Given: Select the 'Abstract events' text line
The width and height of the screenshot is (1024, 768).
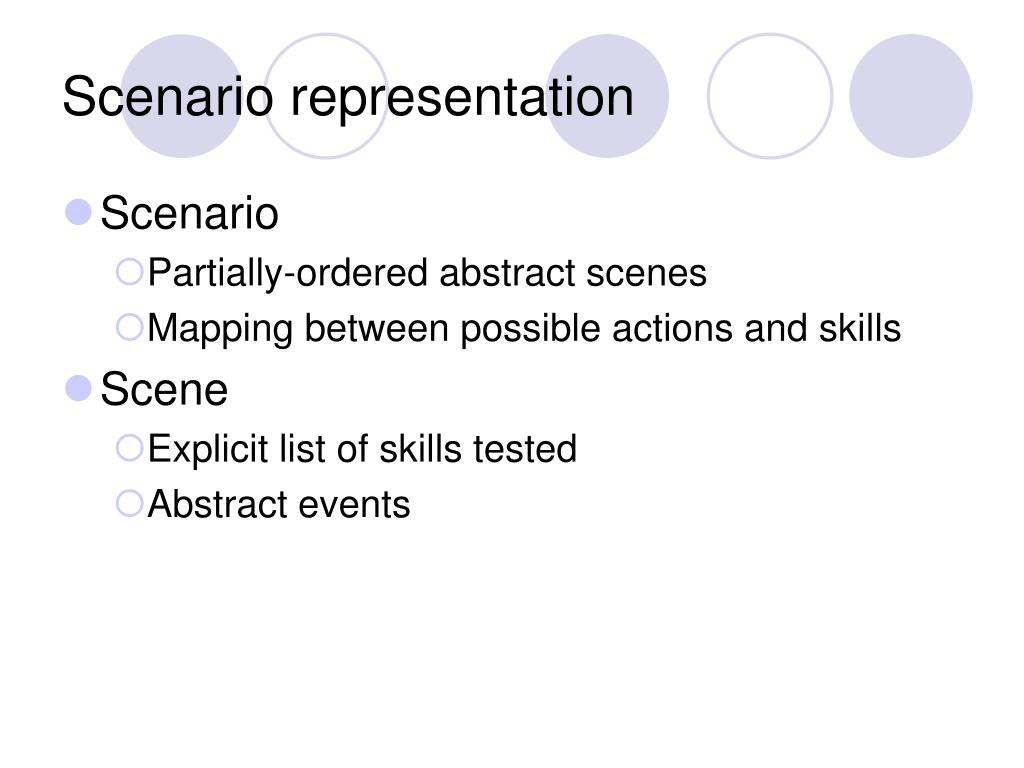Looking at the screenshot, I should 279,505.
